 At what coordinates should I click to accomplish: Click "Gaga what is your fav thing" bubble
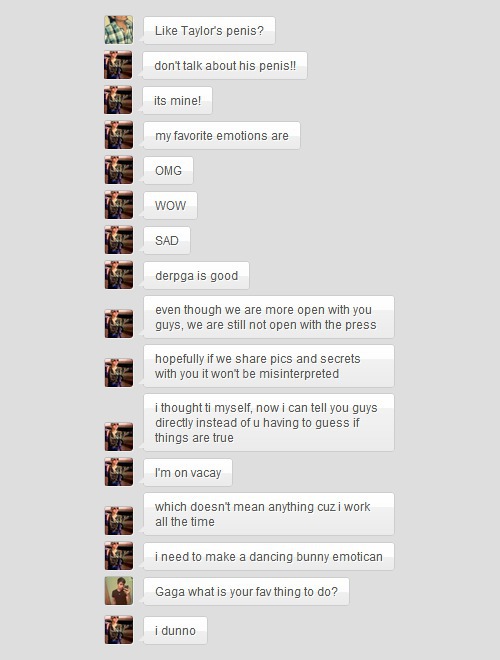pyautogui.click(x=246, y=591)
